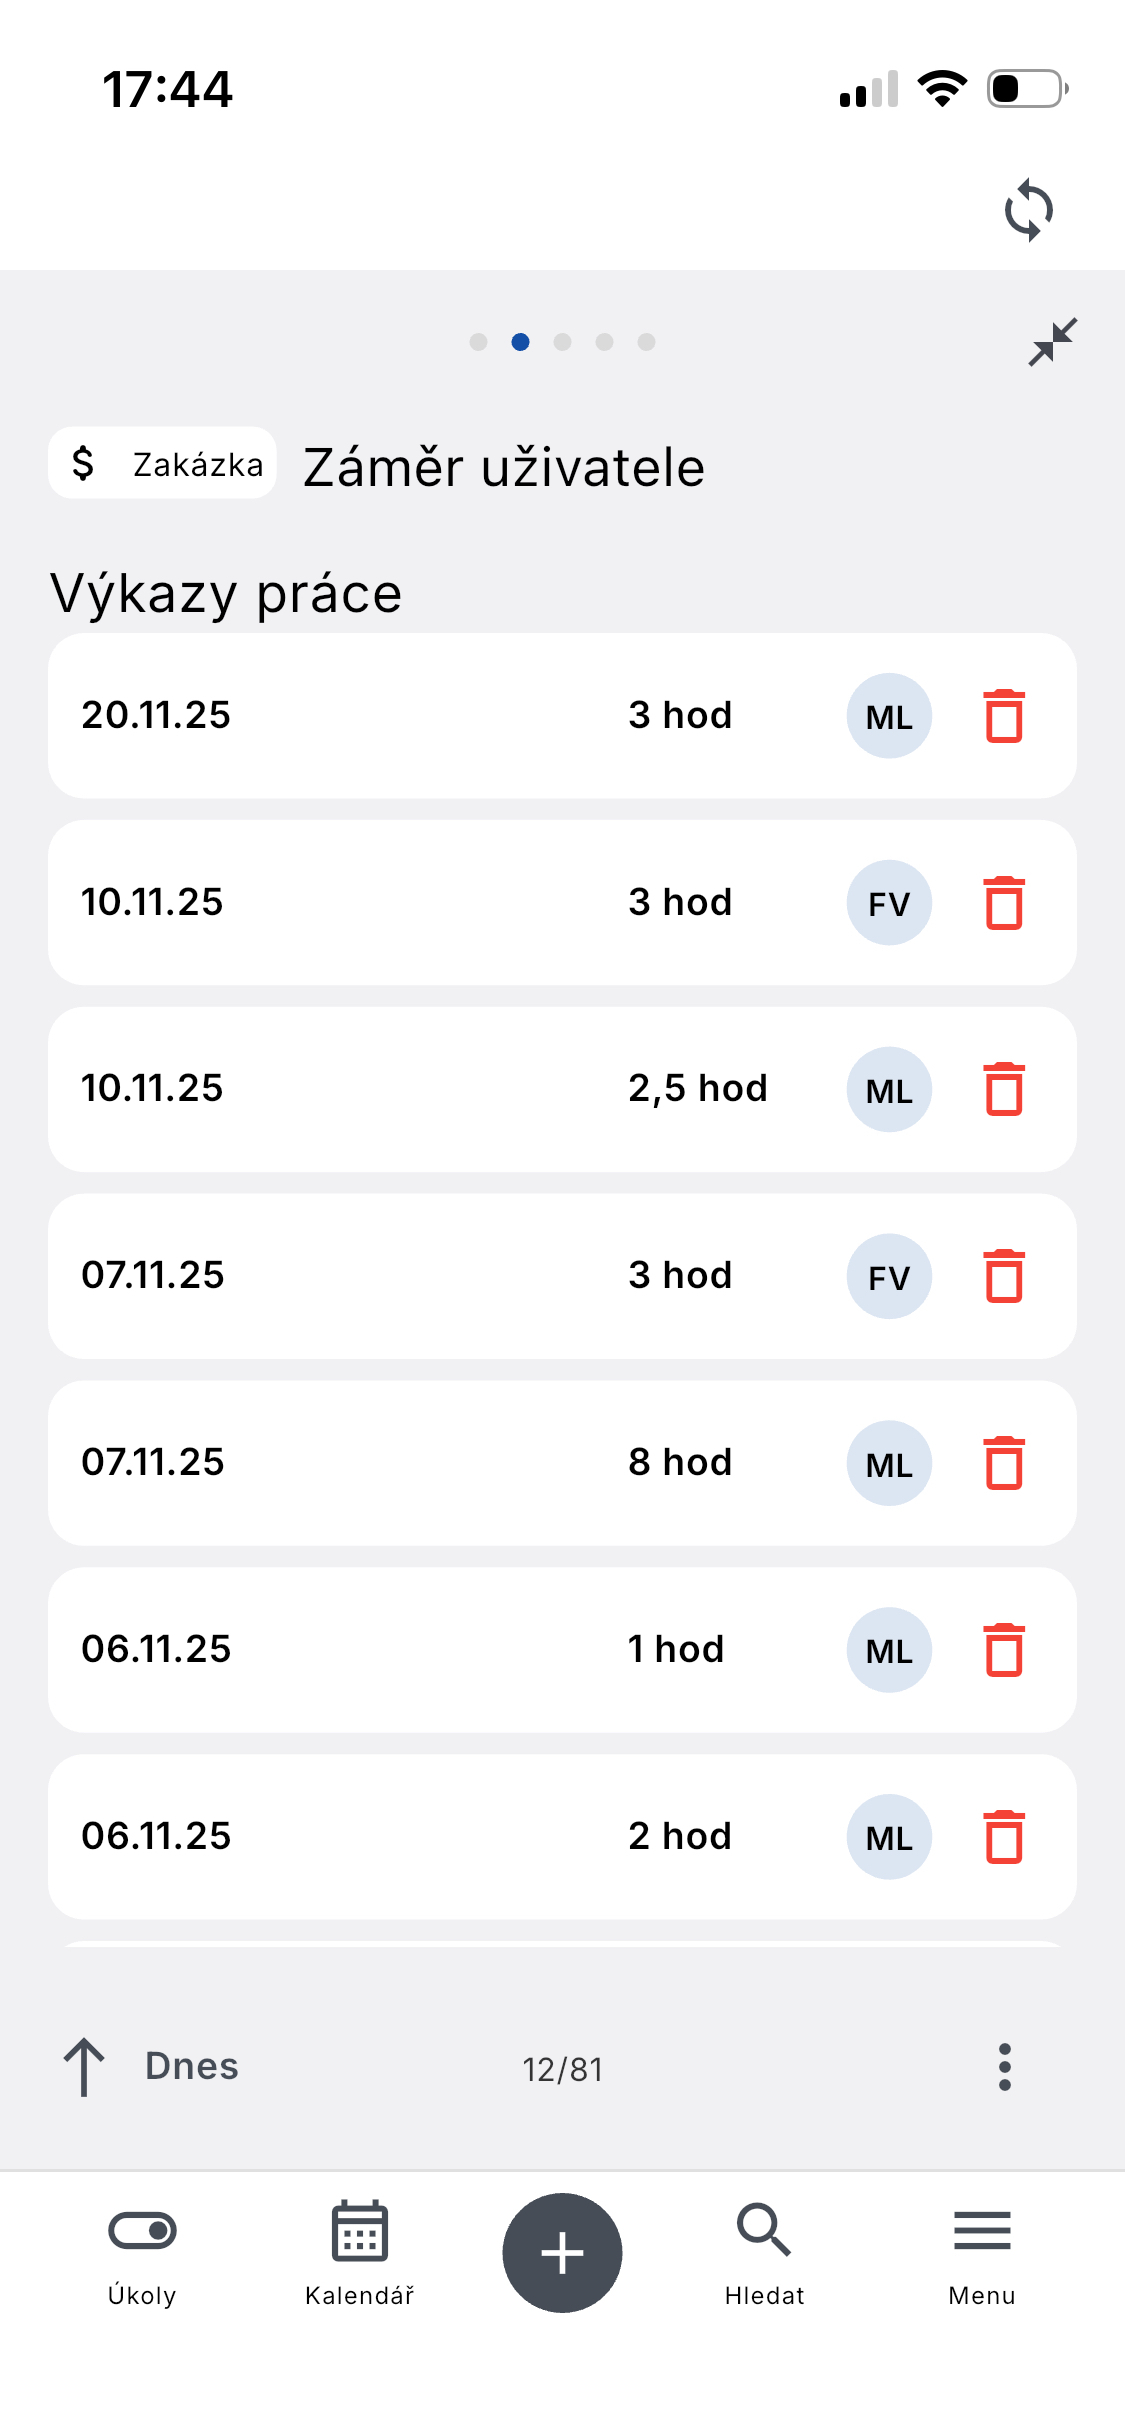Tap the sync refresh icon
Screen dimensions: 1125x2436
point(1028,210)
